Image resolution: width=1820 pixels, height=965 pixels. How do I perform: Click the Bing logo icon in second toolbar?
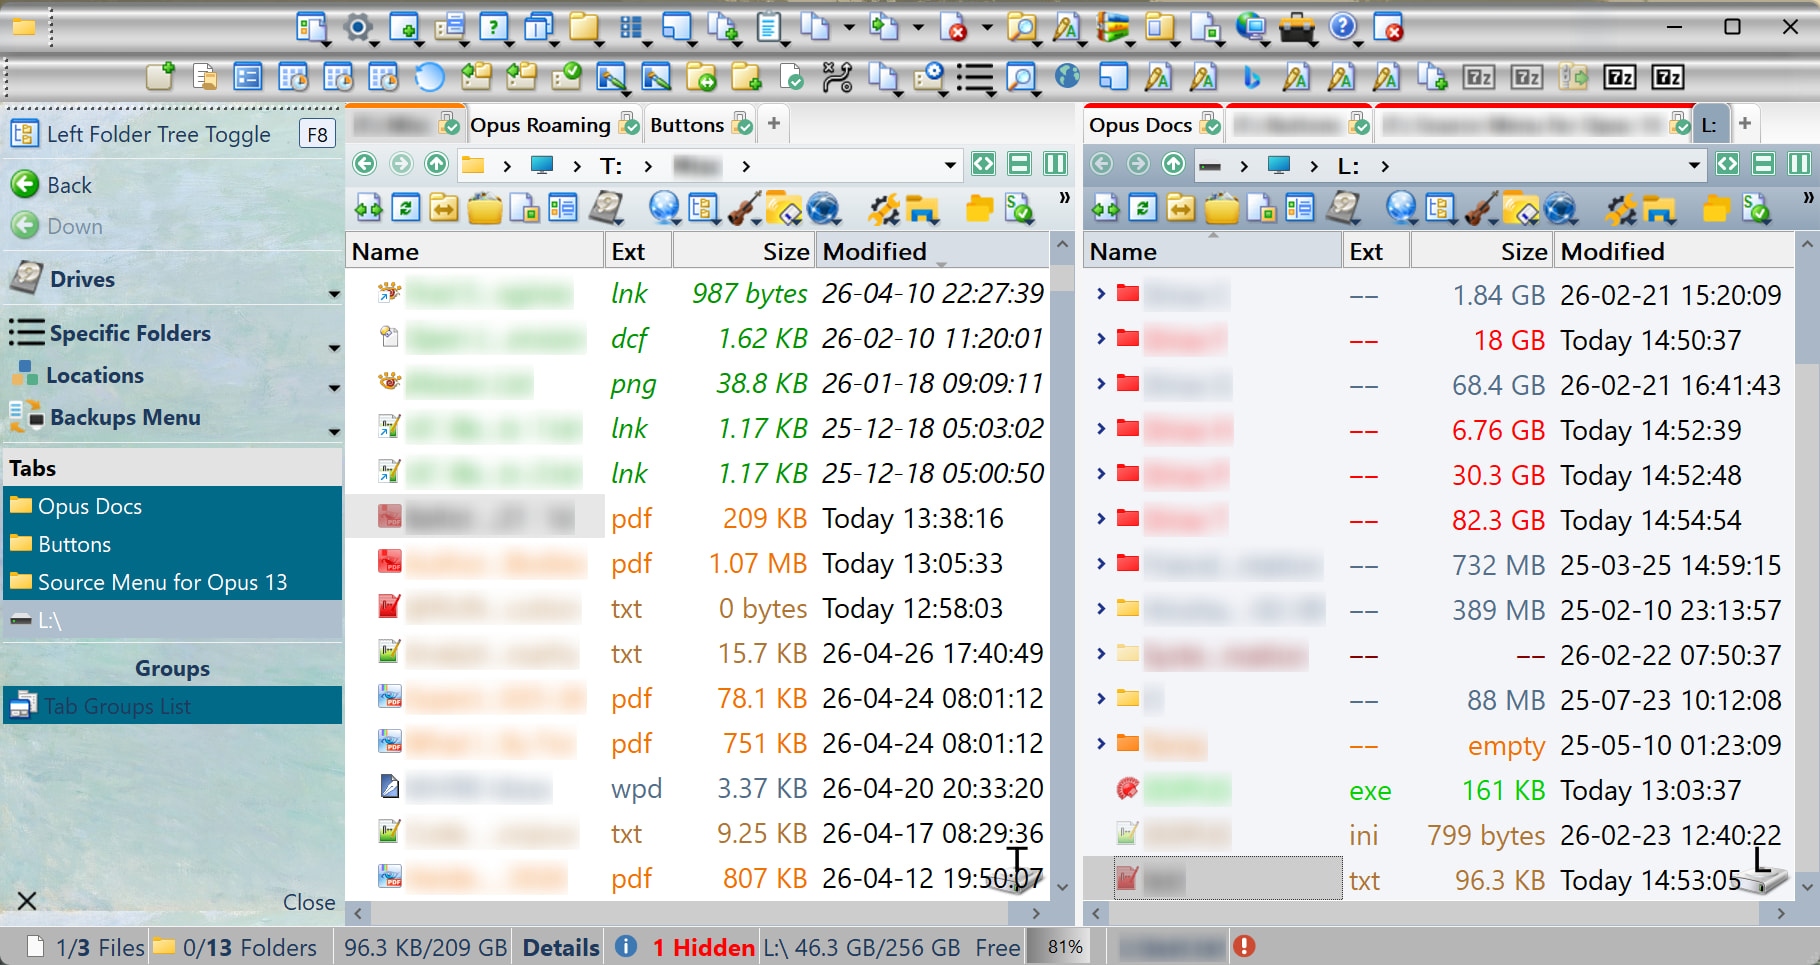tap(1251, 77)
